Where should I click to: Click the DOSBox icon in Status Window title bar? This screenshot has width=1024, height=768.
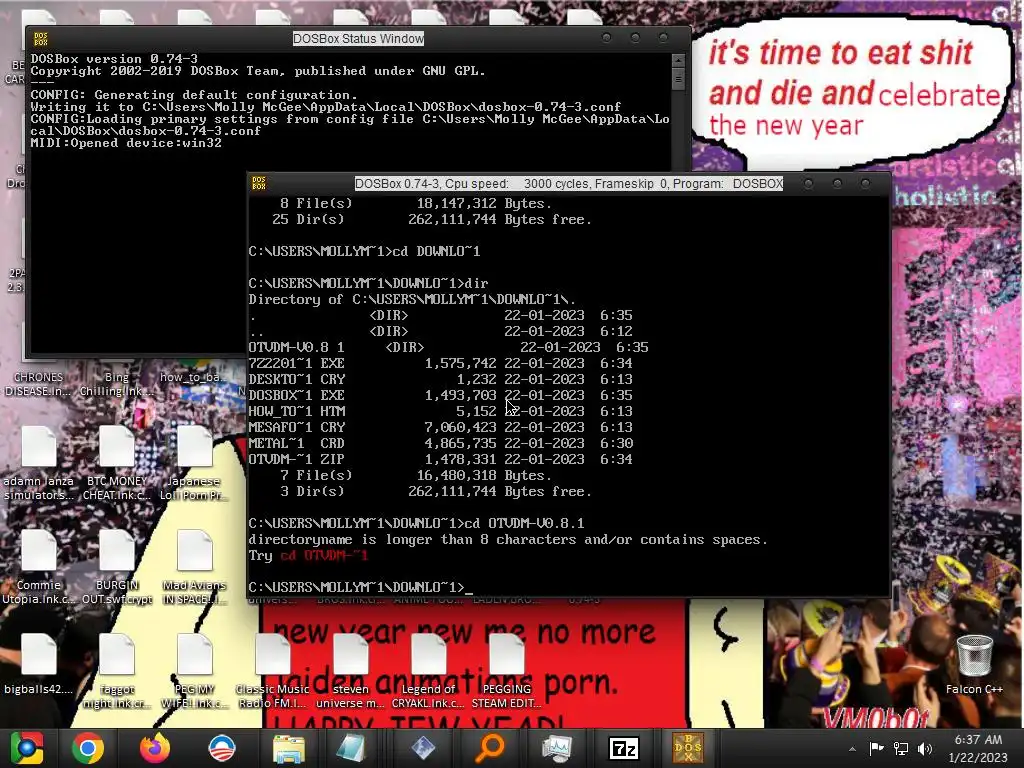40,39
